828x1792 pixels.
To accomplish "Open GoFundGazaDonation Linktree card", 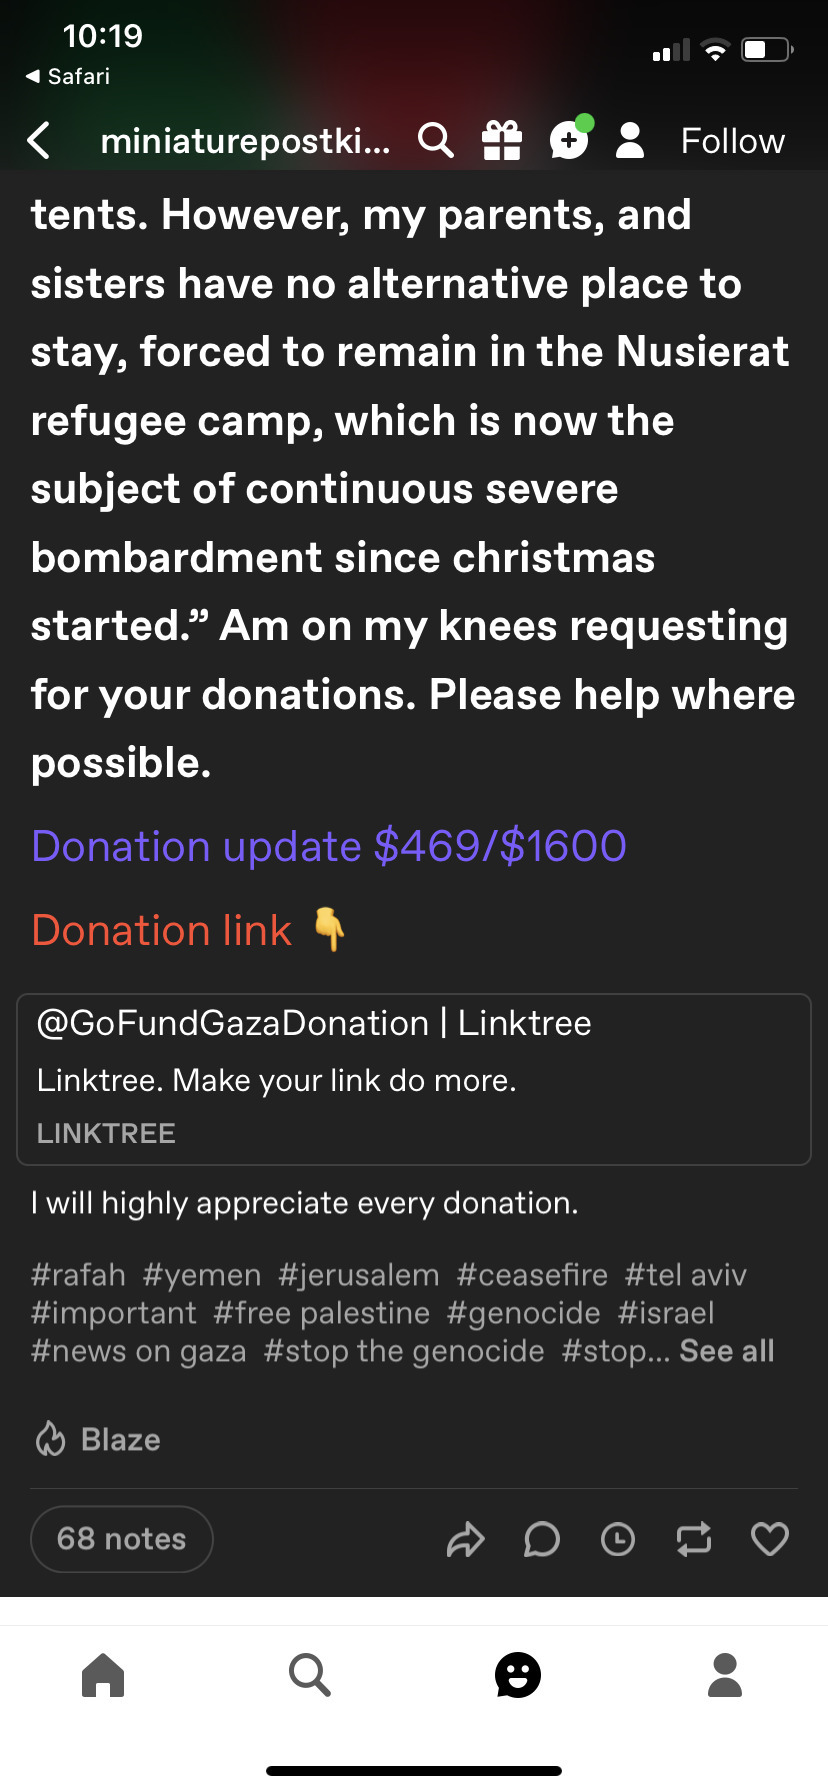I will [x=413, y=1078].
